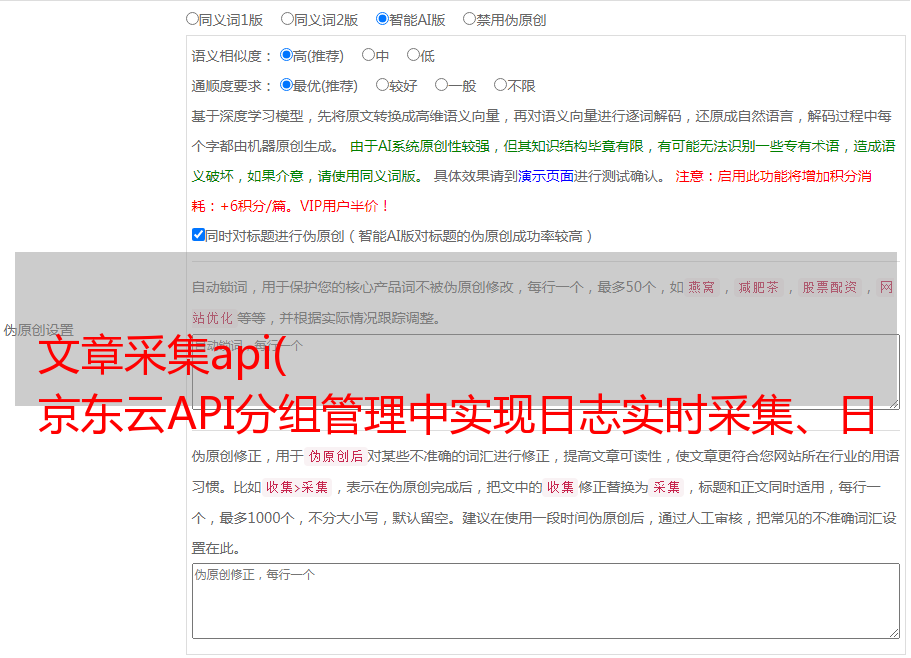
Task: Switch to the 禁用伪原创 option
Action: coord(469,19)
